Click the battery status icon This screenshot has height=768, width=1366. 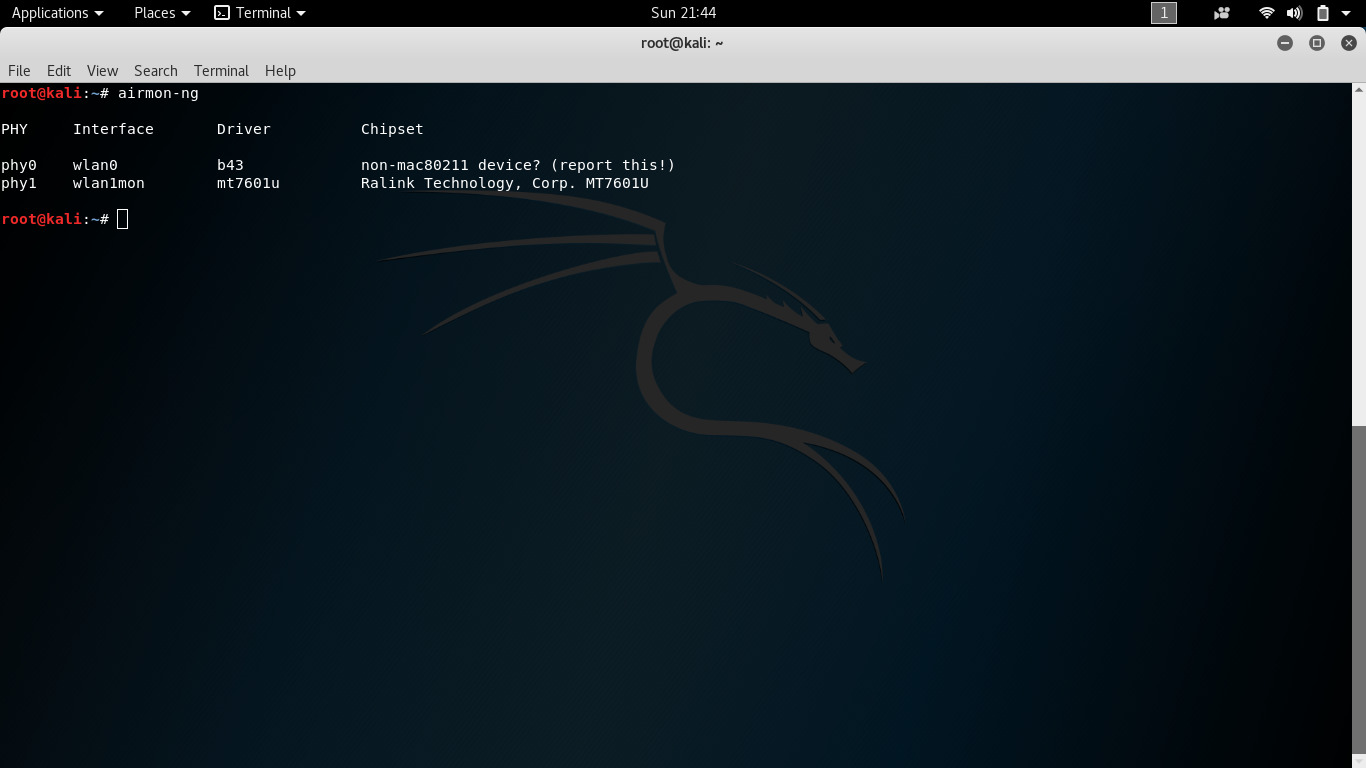pos(1323,13)
